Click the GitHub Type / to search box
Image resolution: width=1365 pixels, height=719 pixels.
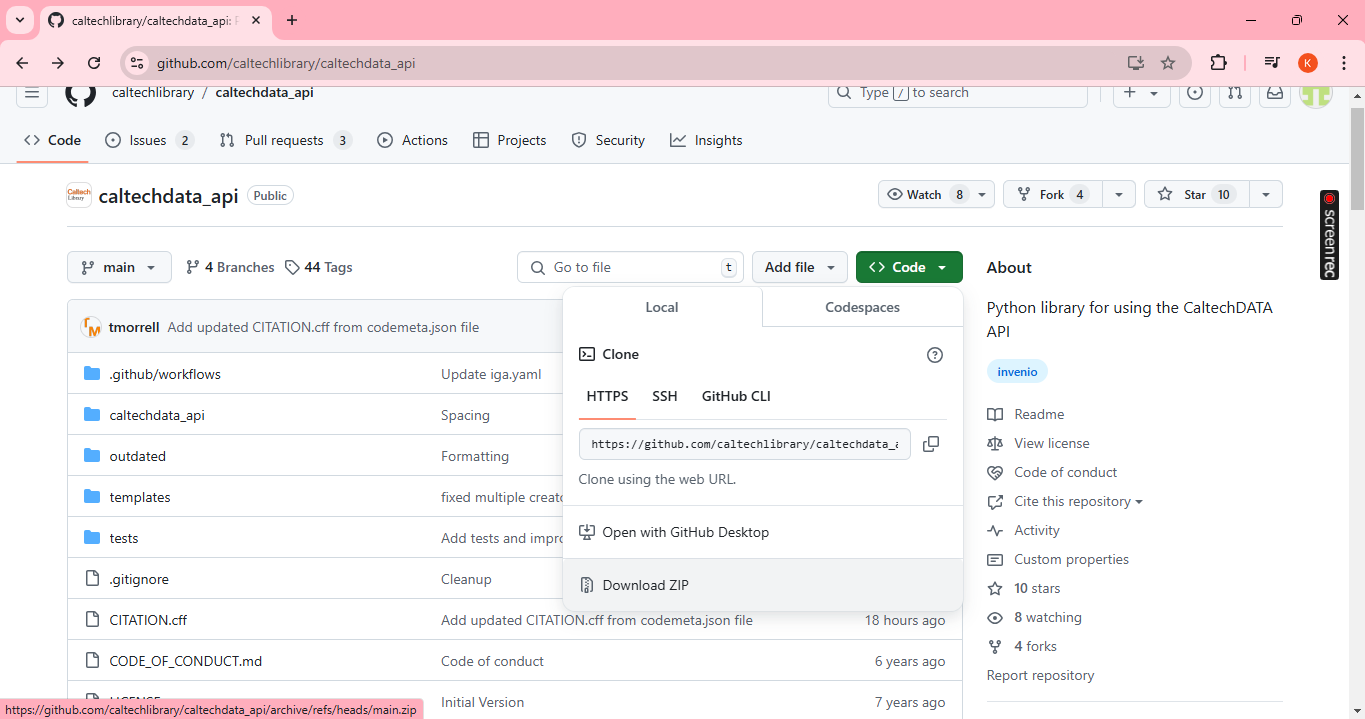[x=958, y=93]
